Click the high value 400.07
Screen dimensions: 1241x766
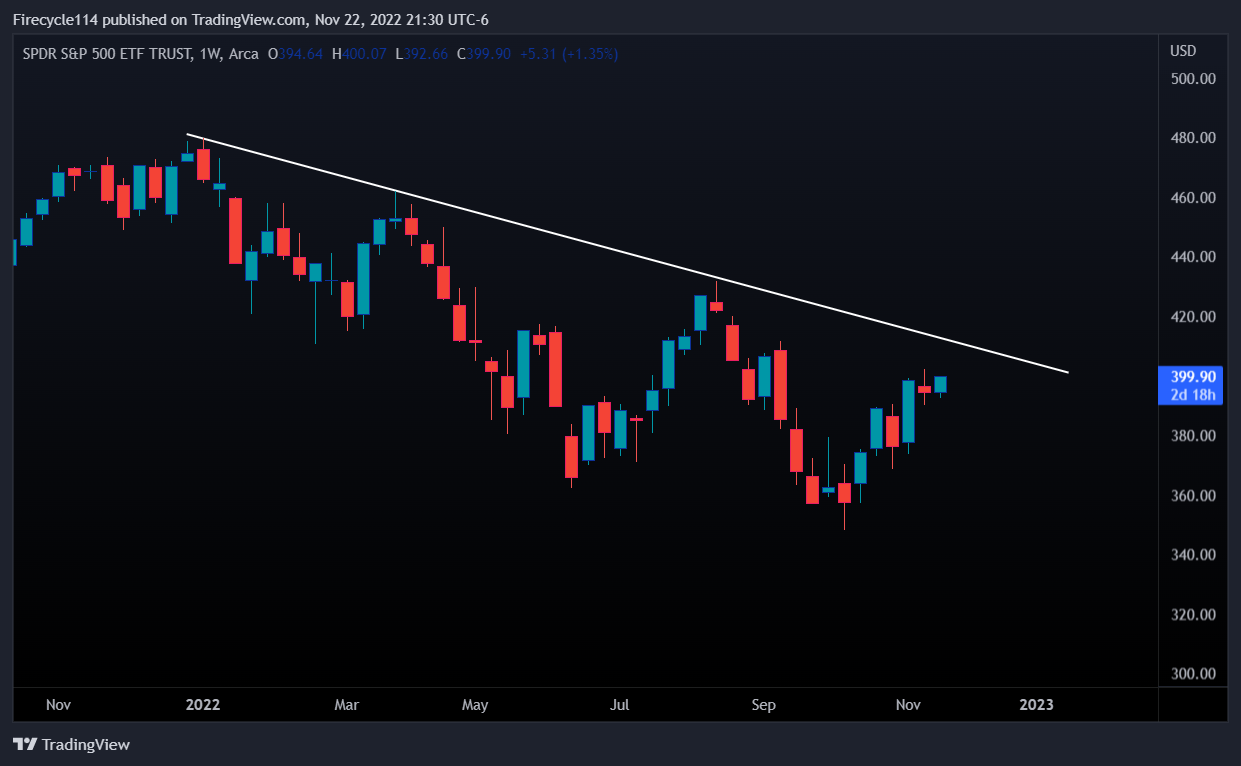[x=365, y=54]
